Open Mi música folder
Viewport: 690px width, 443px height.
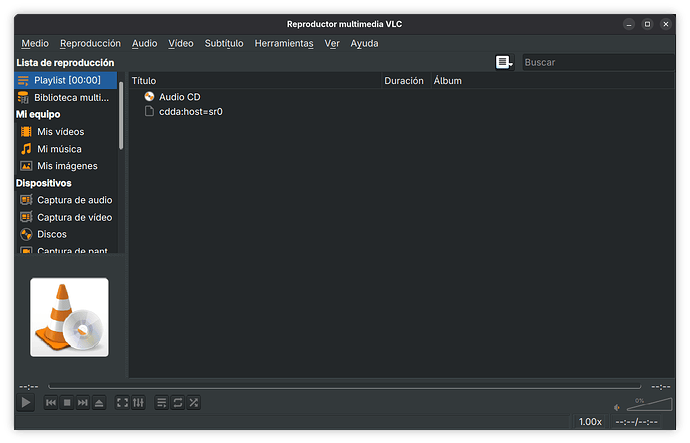point(66,149)
